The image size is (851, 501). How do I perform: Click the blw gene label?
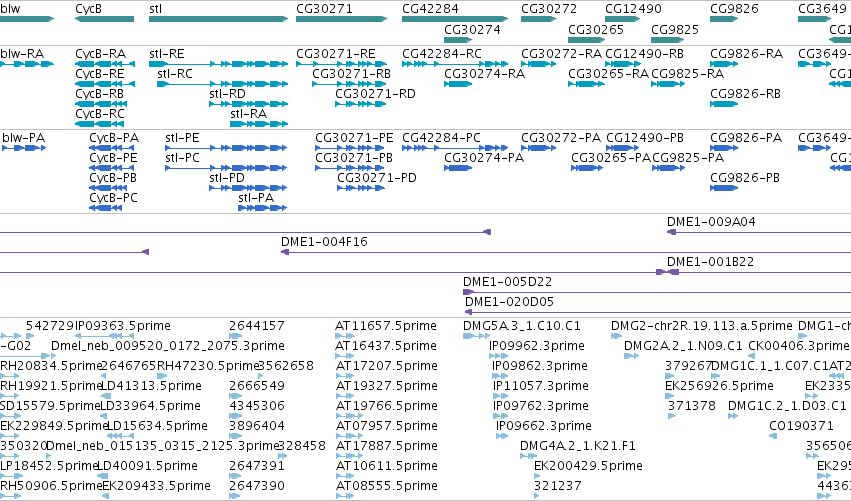click(10, 9)
